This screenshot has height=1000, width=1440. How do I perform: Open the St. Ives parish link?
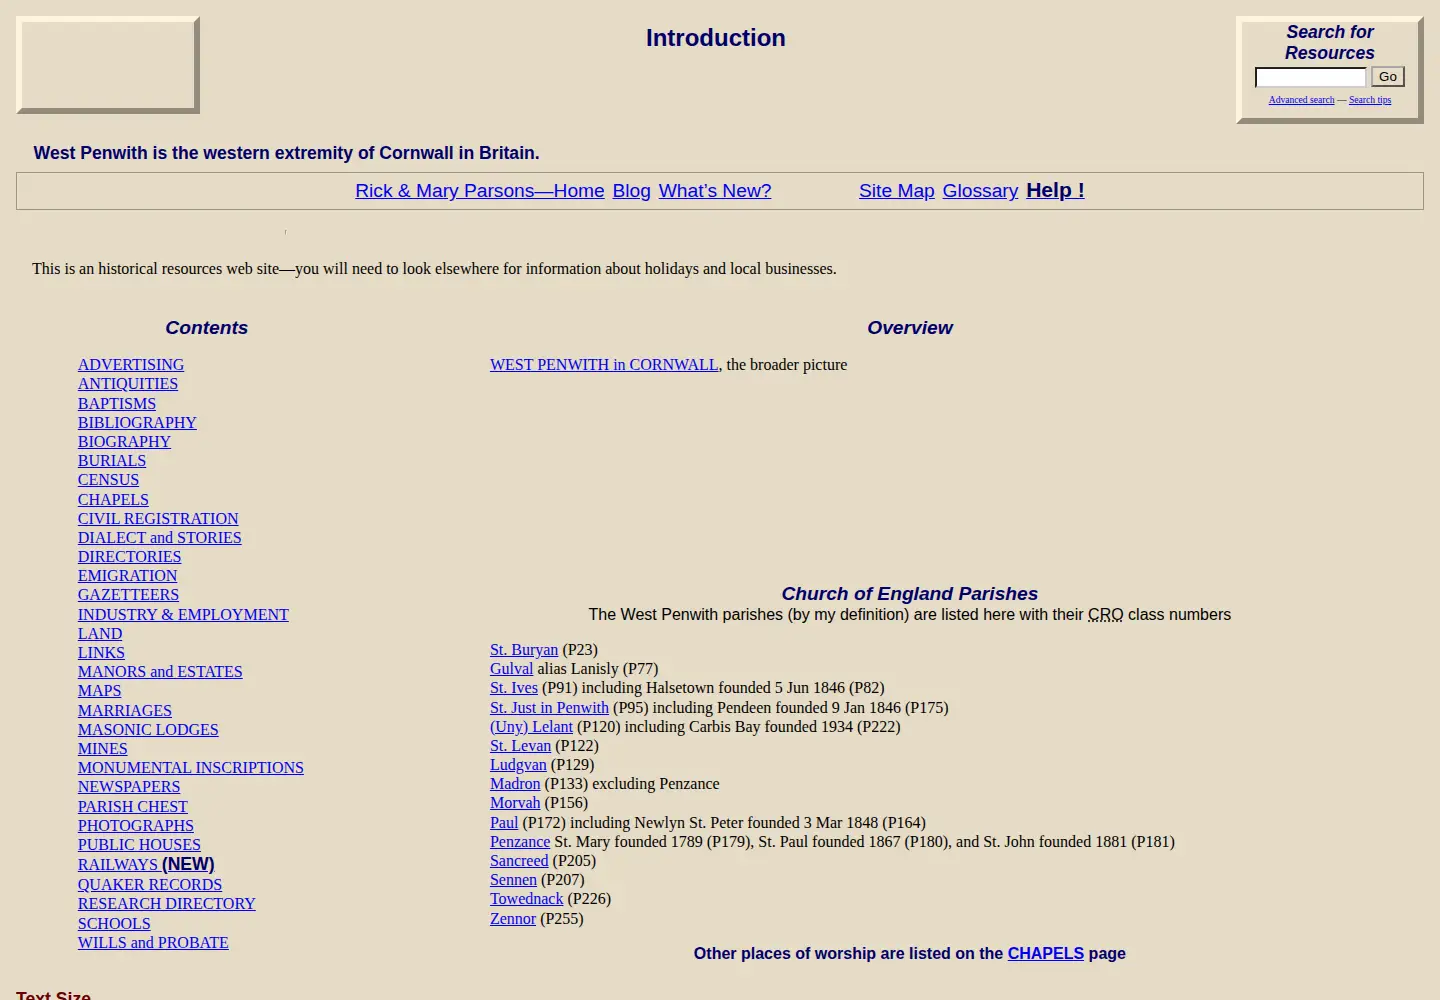tap(514, 688)
